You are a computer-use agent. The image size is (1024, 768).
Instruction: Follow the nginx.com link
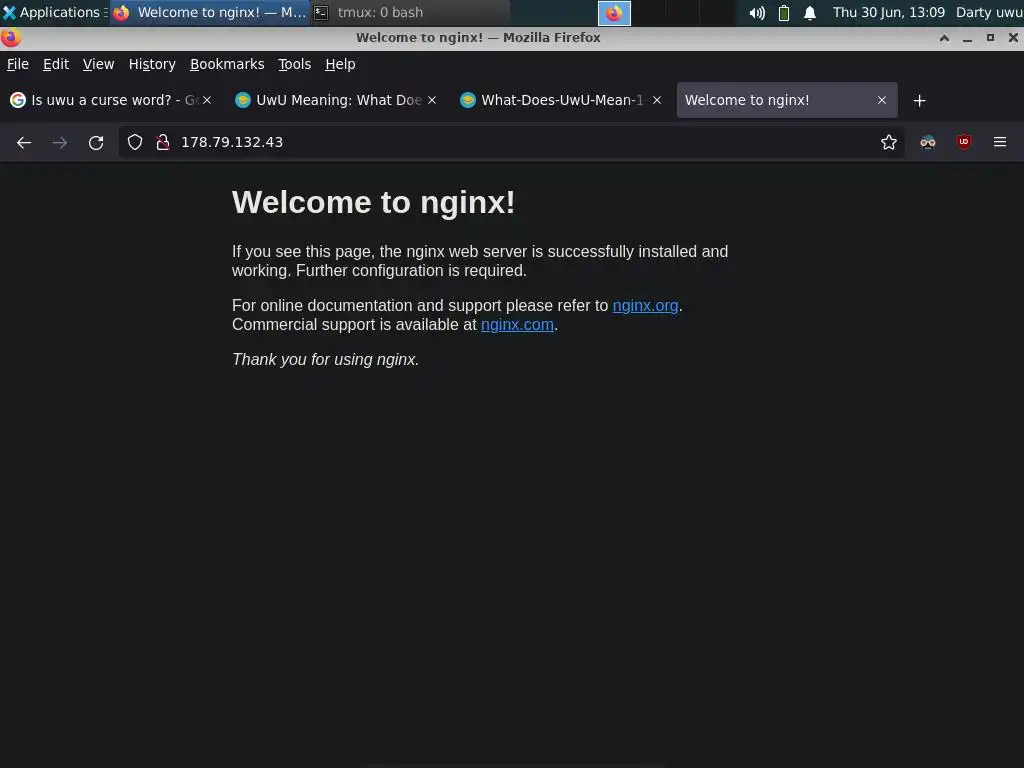coord(517,325)
